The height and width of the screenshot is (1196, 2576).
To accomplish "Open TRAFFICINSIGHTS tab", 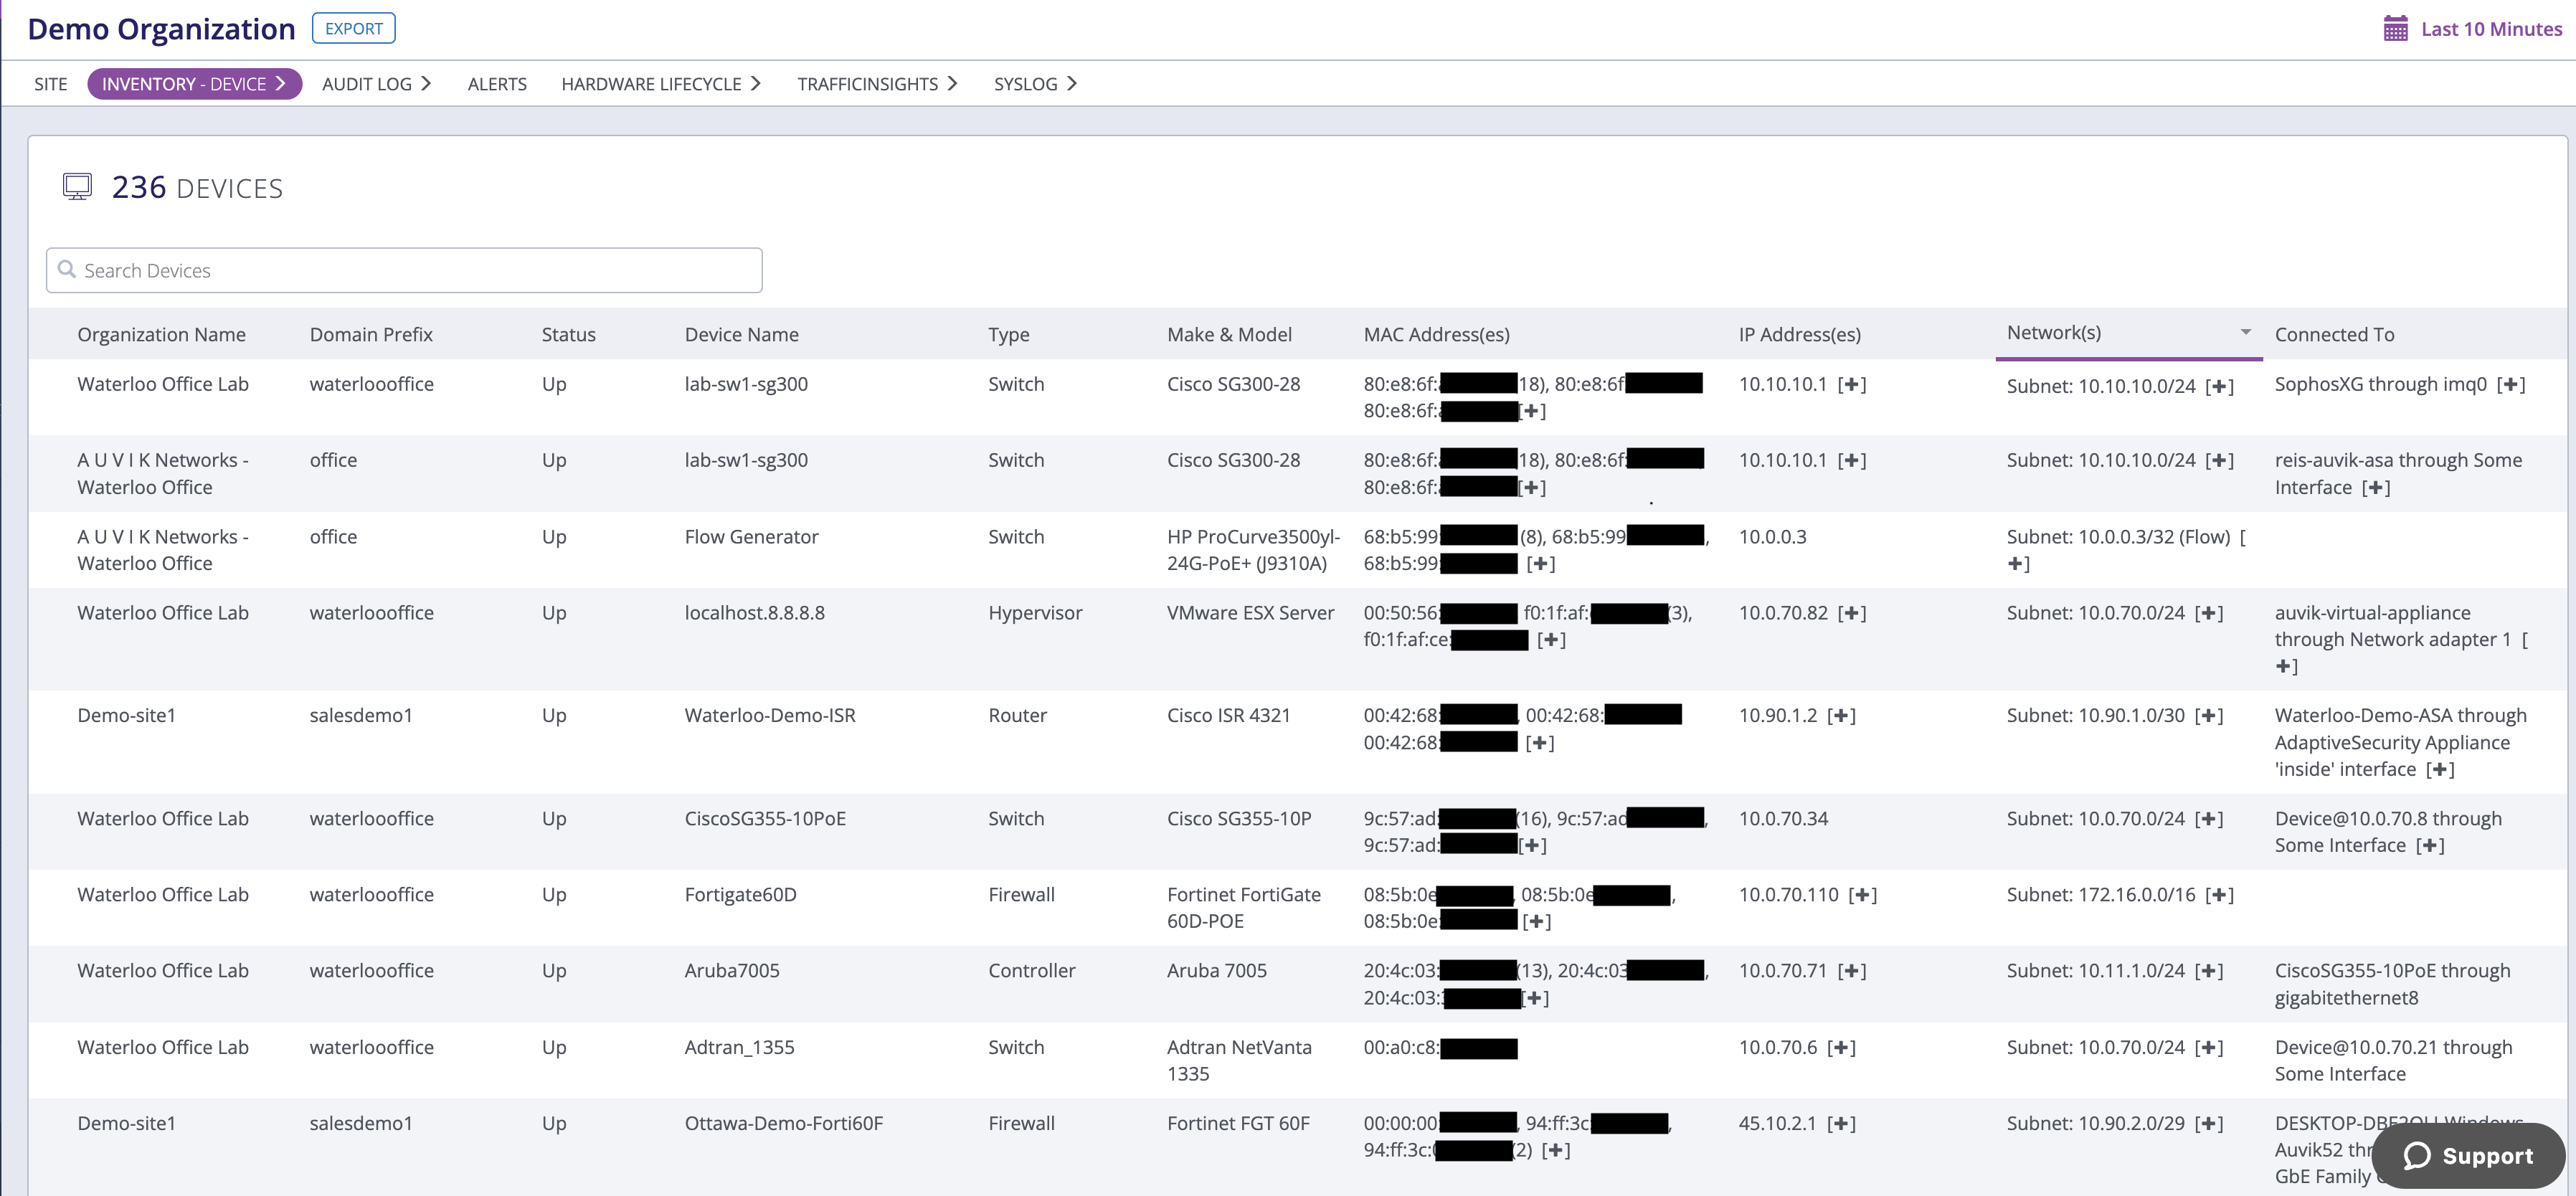I will 877,84.
